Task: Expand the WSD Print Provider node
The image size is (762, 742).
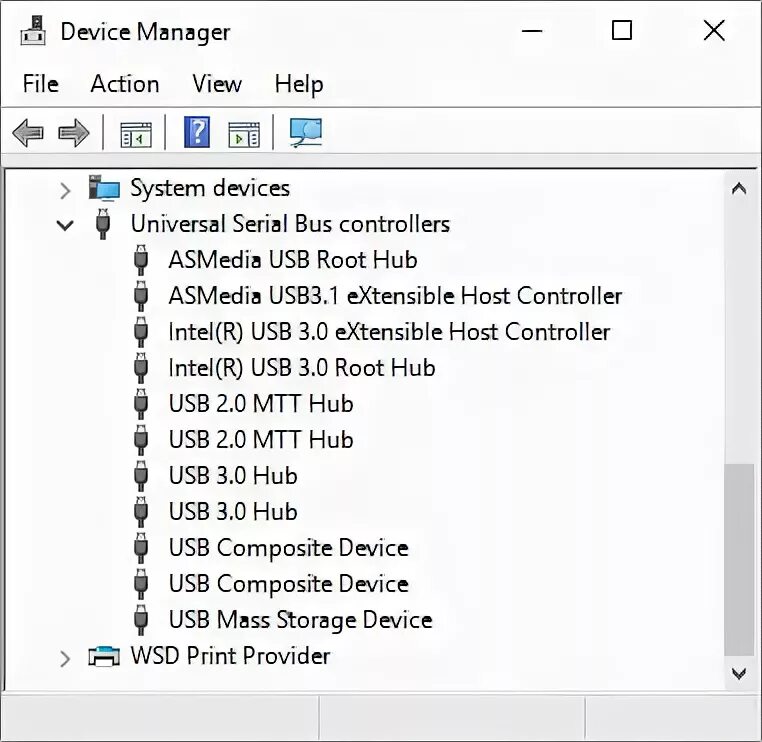Action: point(65,658)
